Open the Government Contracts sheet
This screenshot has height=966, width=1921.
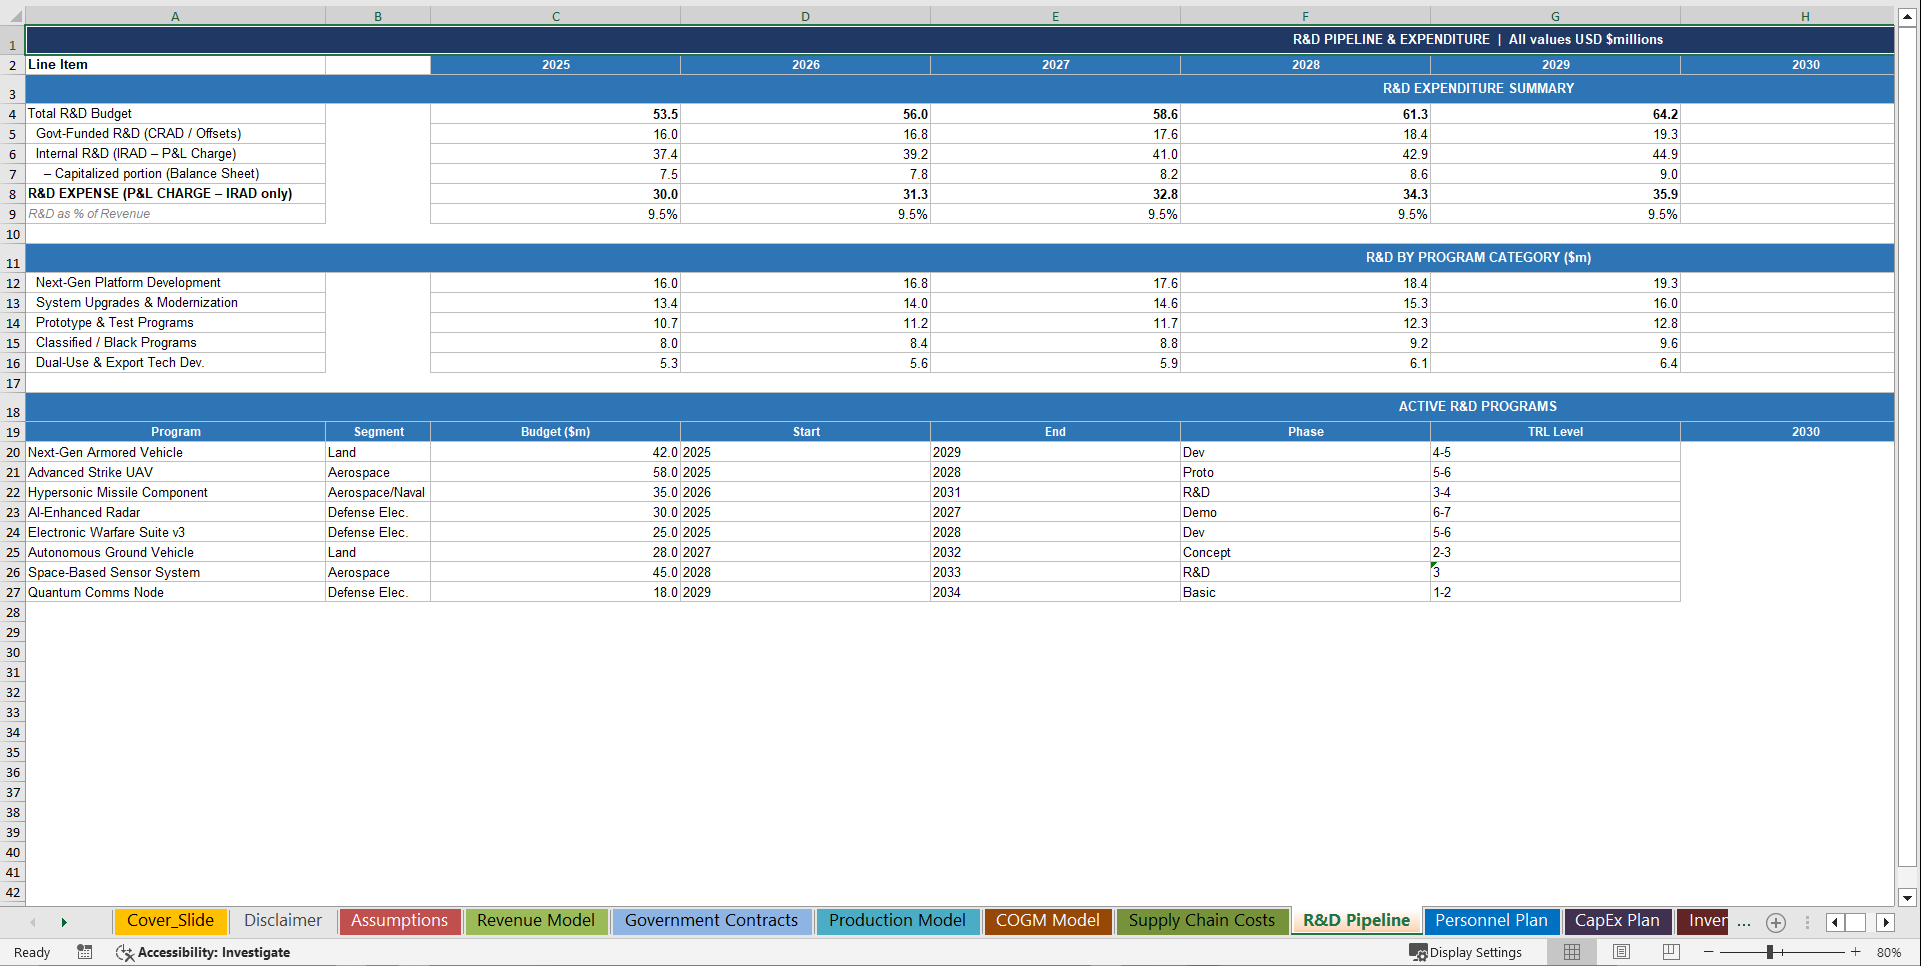[x=711, y=921]
